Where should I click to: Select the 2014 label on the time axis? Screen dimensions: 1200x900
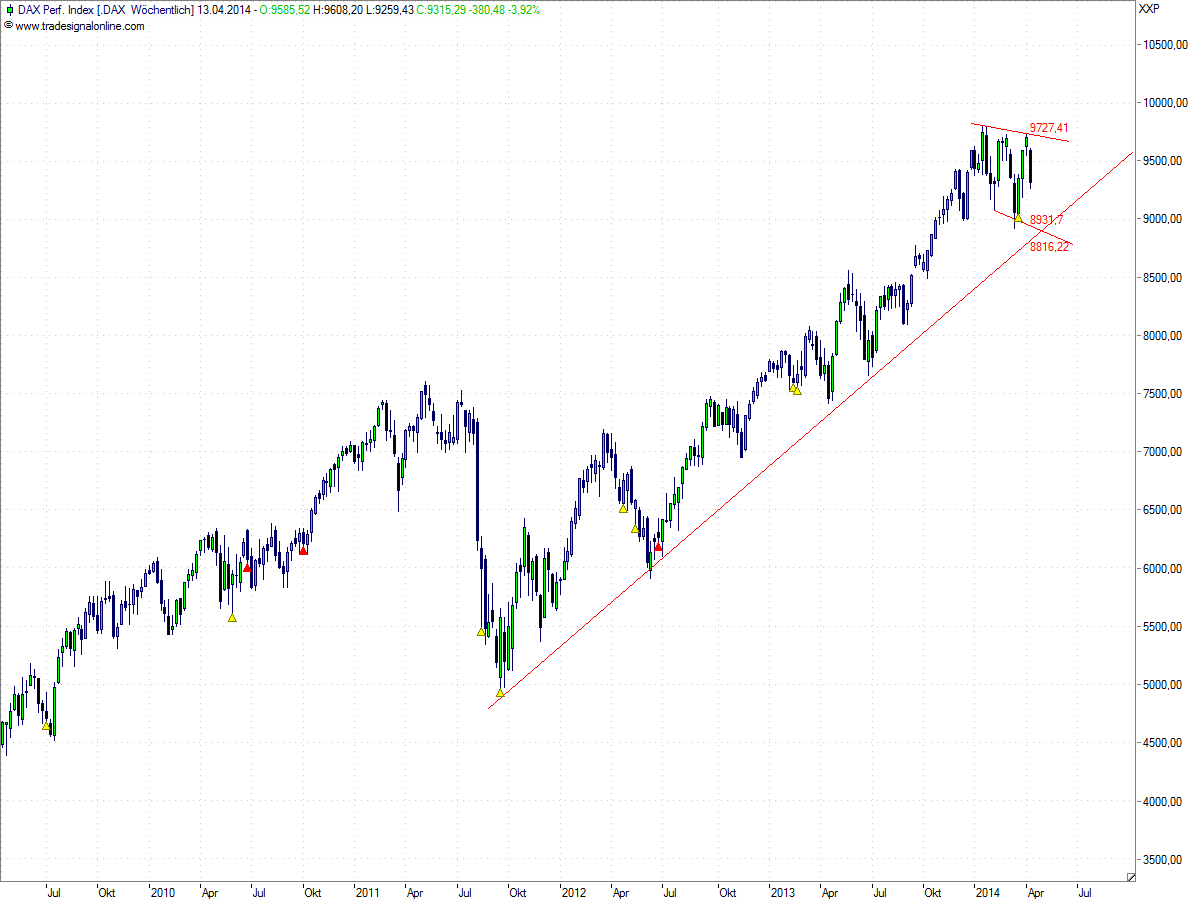(989, 889)
